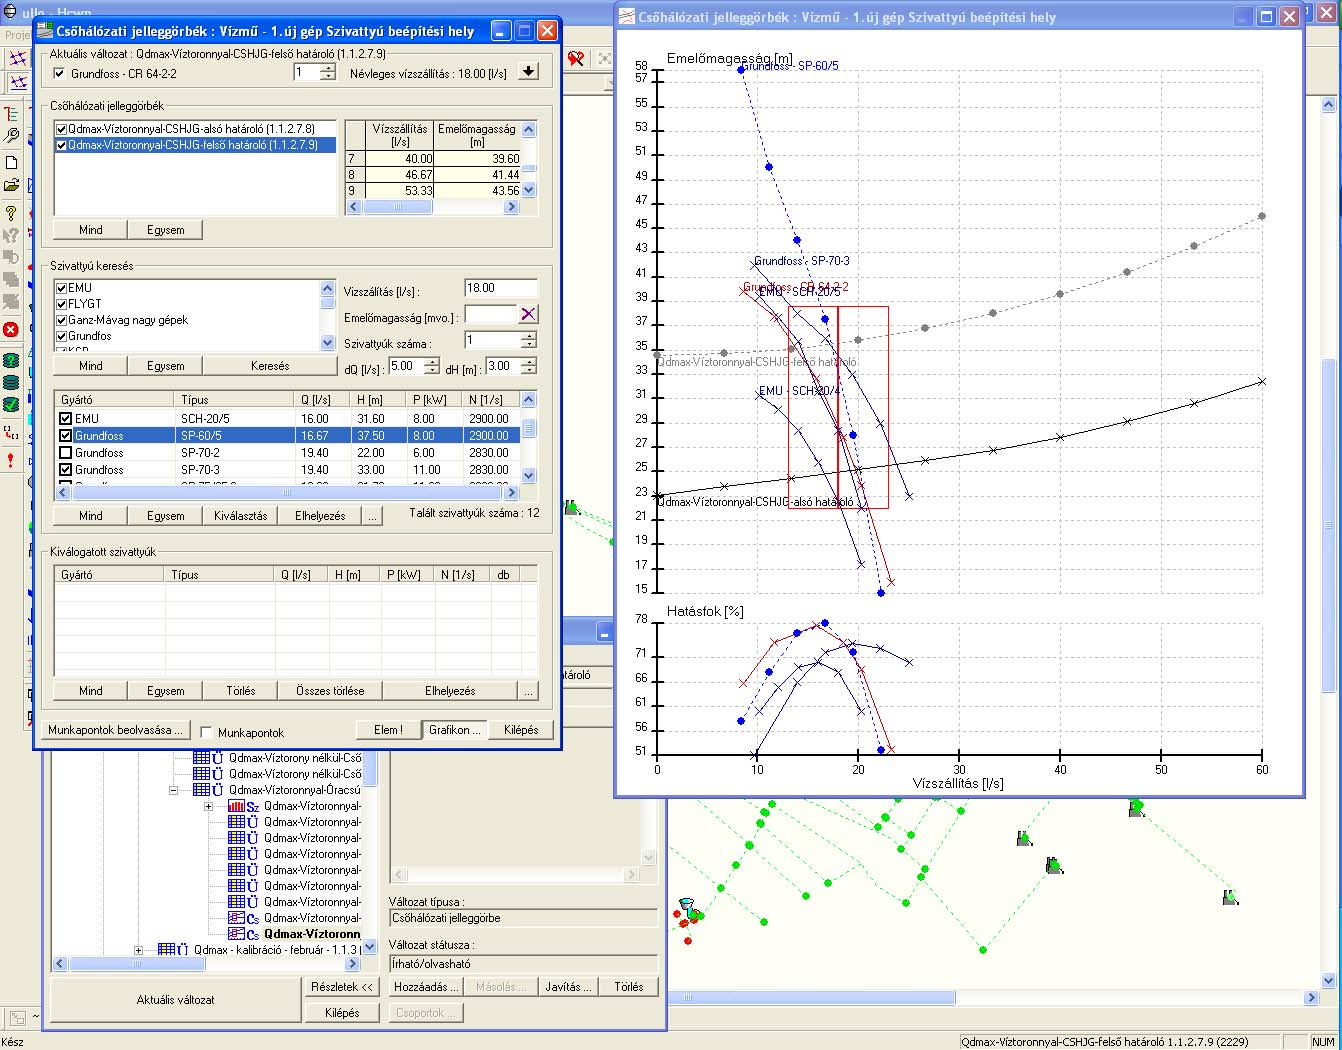Image resolution: width=1342 pixels, height=1050 pixels.
Task: Uncheck the EMU SCH-20/5 row checkbox
Action: click(x=66, y=419)
